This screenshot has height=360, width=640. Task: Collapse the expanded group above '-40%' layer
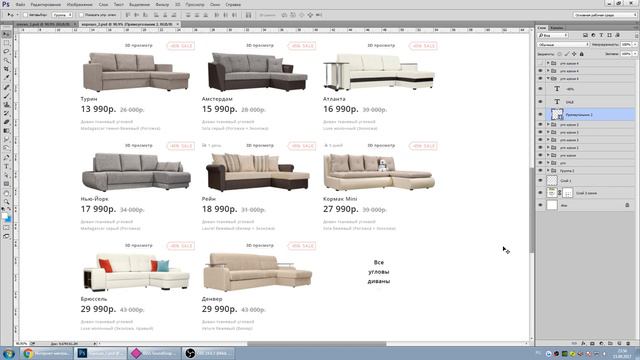coord(548,78)
